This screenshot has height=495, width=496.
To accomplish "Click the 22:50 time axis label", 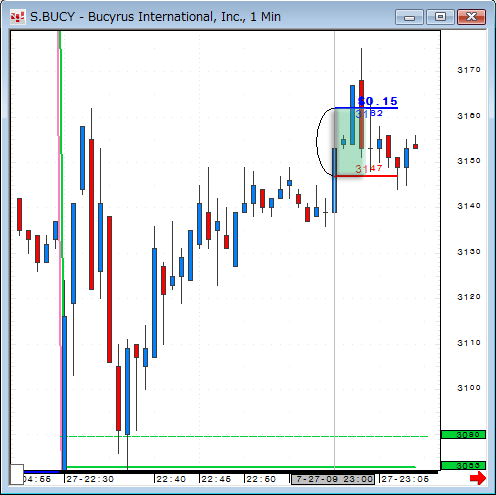I will (261, 479).
